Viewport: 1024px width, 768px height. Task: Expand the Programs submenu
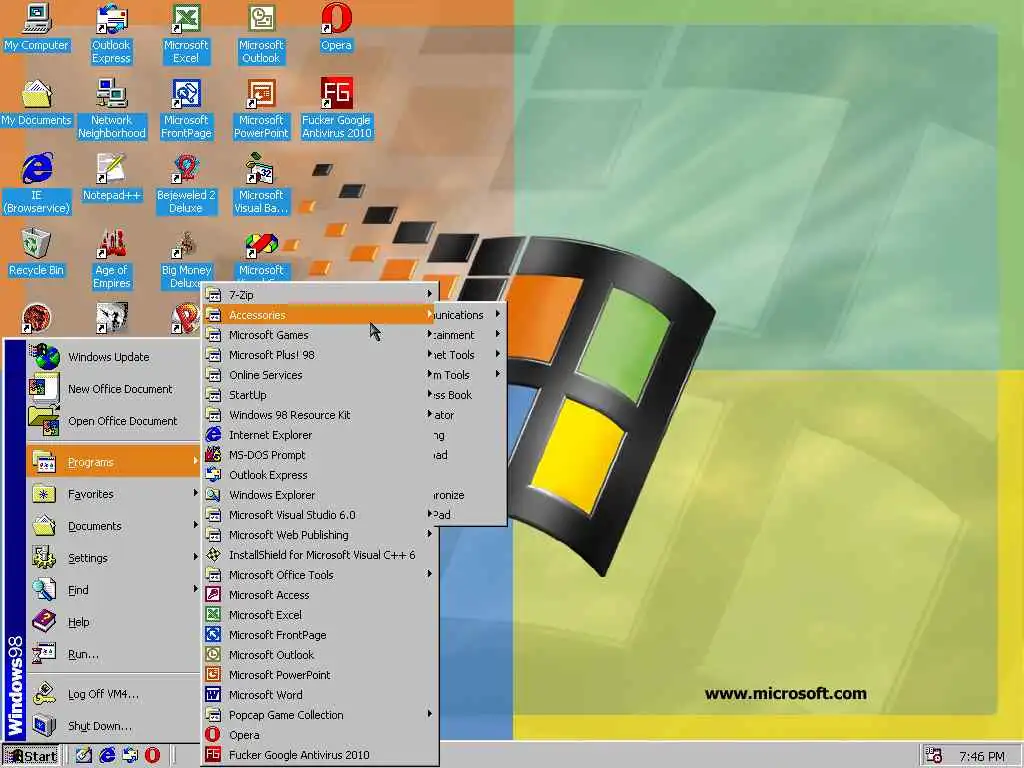click(x=114, y=462)
